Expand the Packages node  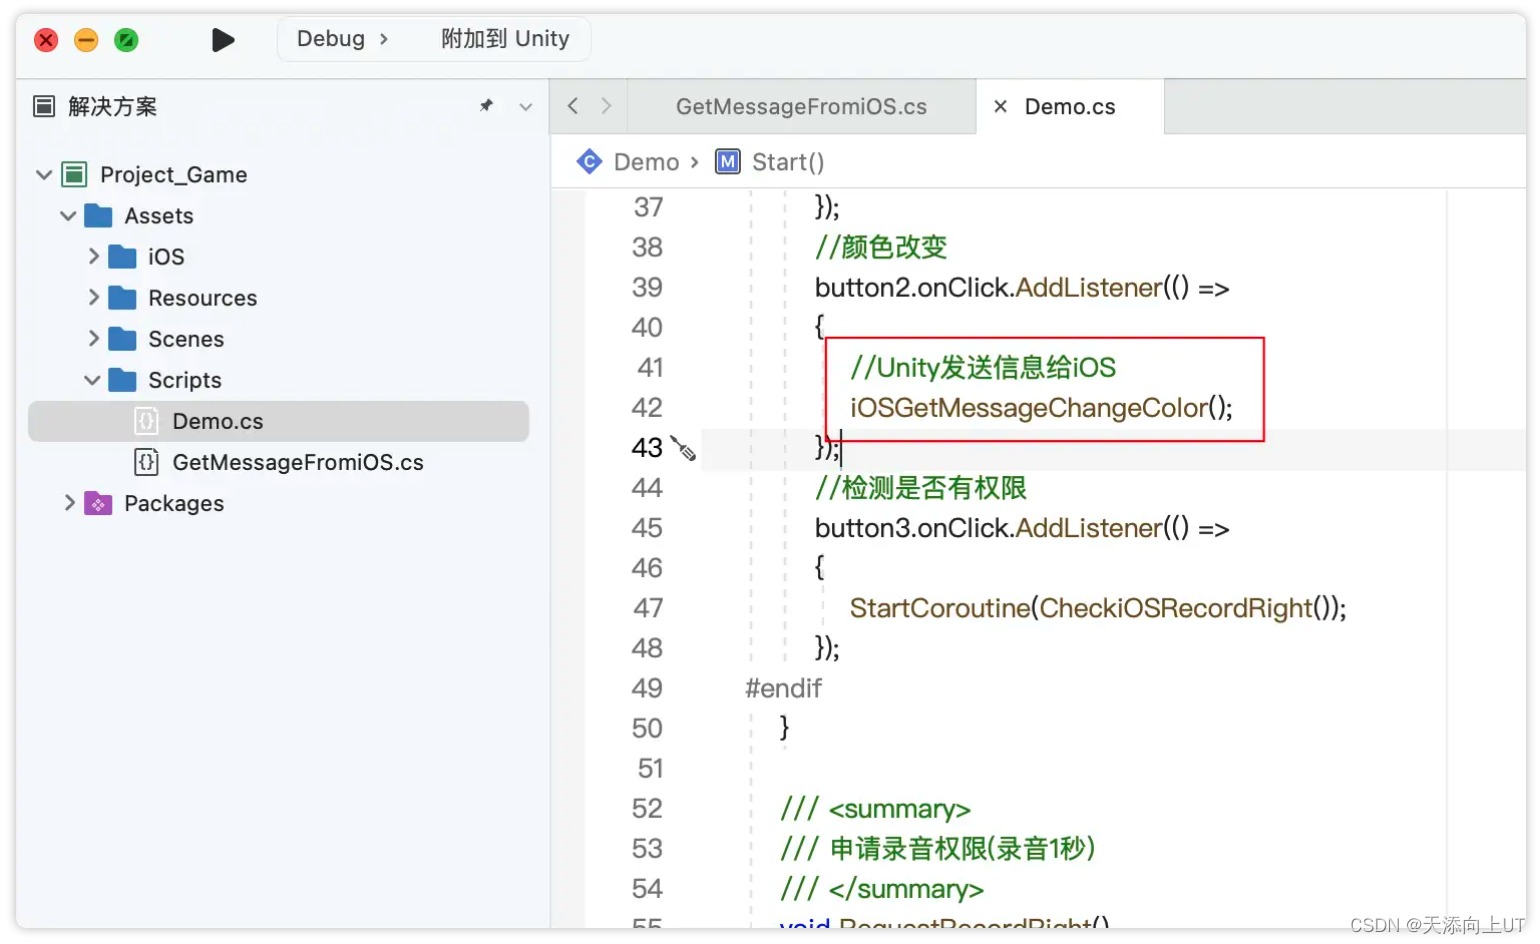tap(69, 502)
